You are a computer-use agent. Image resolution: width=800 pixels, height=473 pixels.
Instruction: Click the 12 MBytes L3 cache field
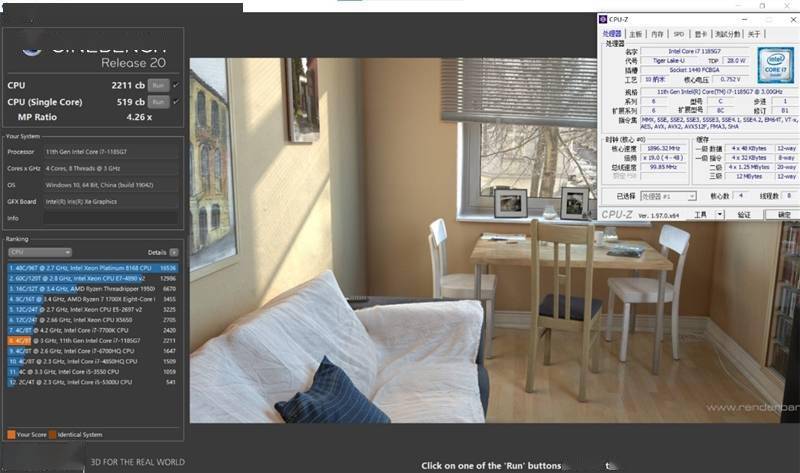(x=749, y=177)
